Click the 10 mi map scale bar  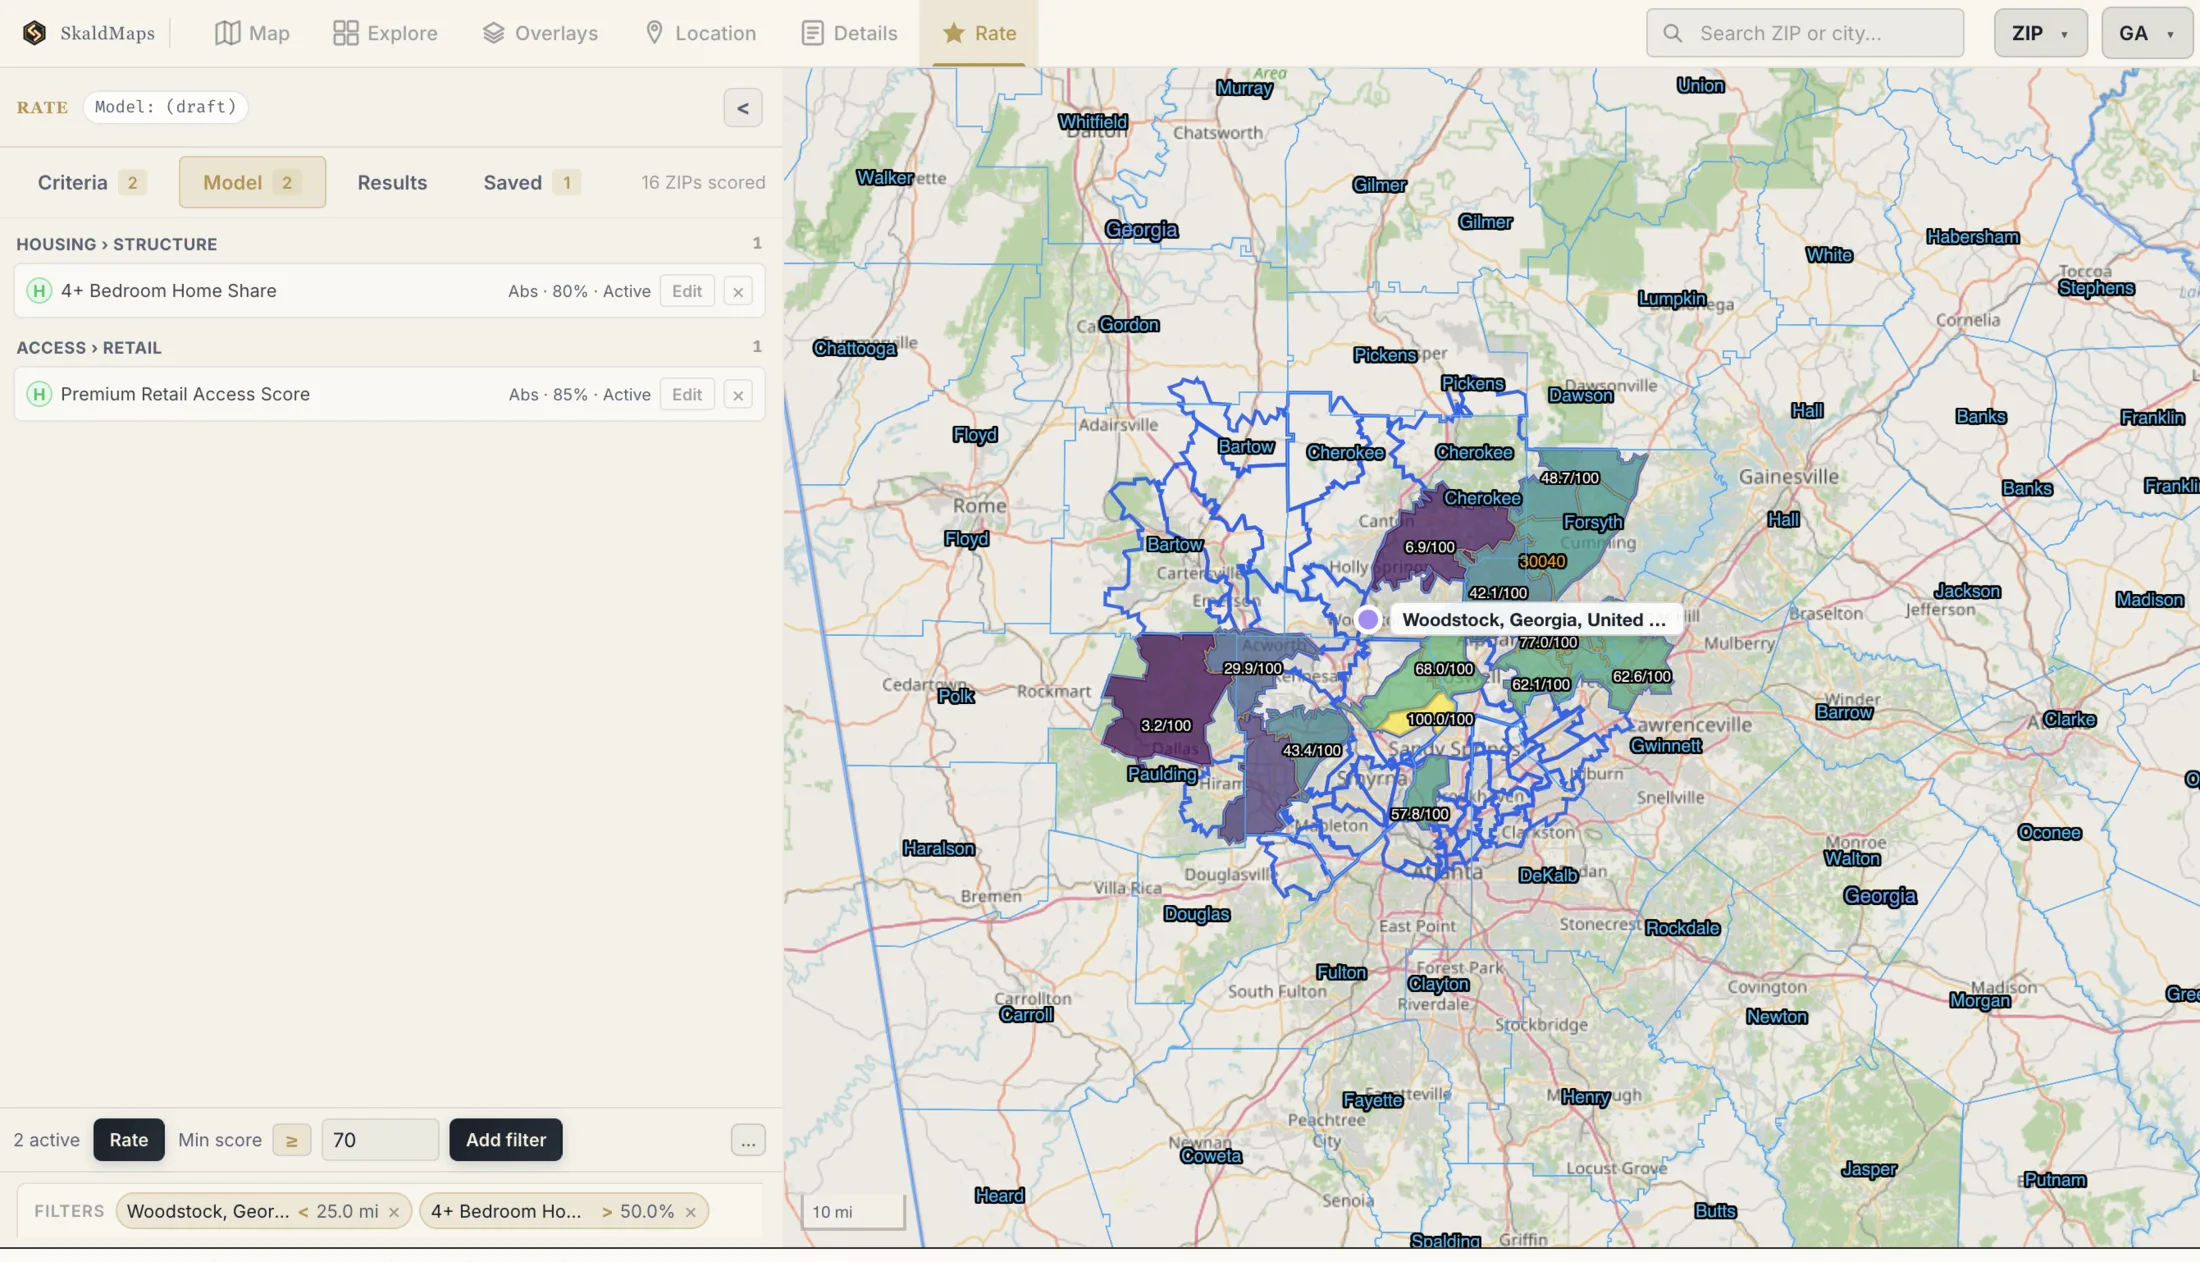point(853,1212)
